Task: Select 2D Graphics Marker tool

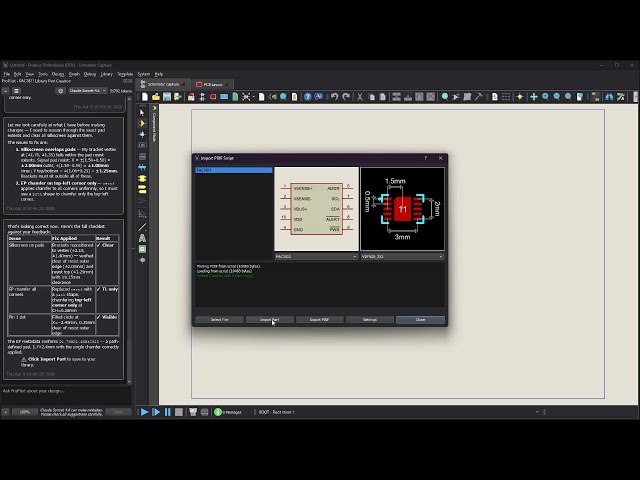Action: pos(142,260)
